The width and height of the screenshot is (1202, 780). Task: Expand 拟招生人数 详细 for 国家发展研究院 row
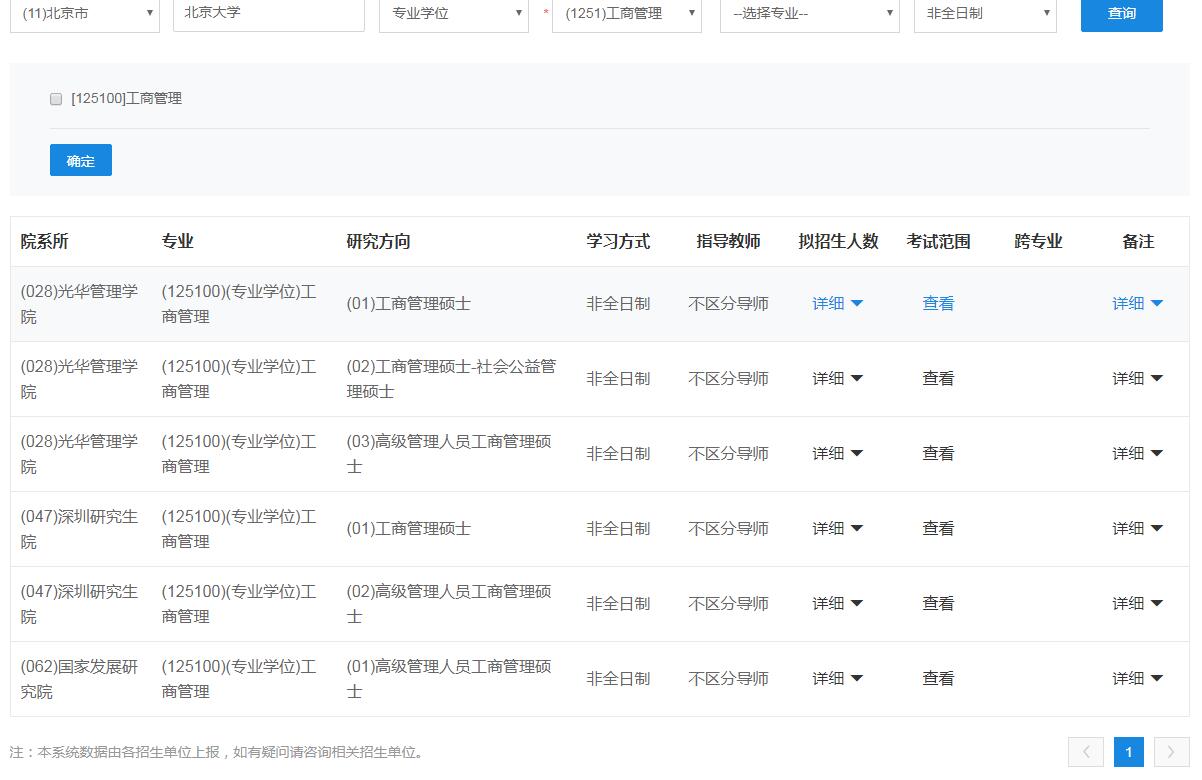click(837, 679)
